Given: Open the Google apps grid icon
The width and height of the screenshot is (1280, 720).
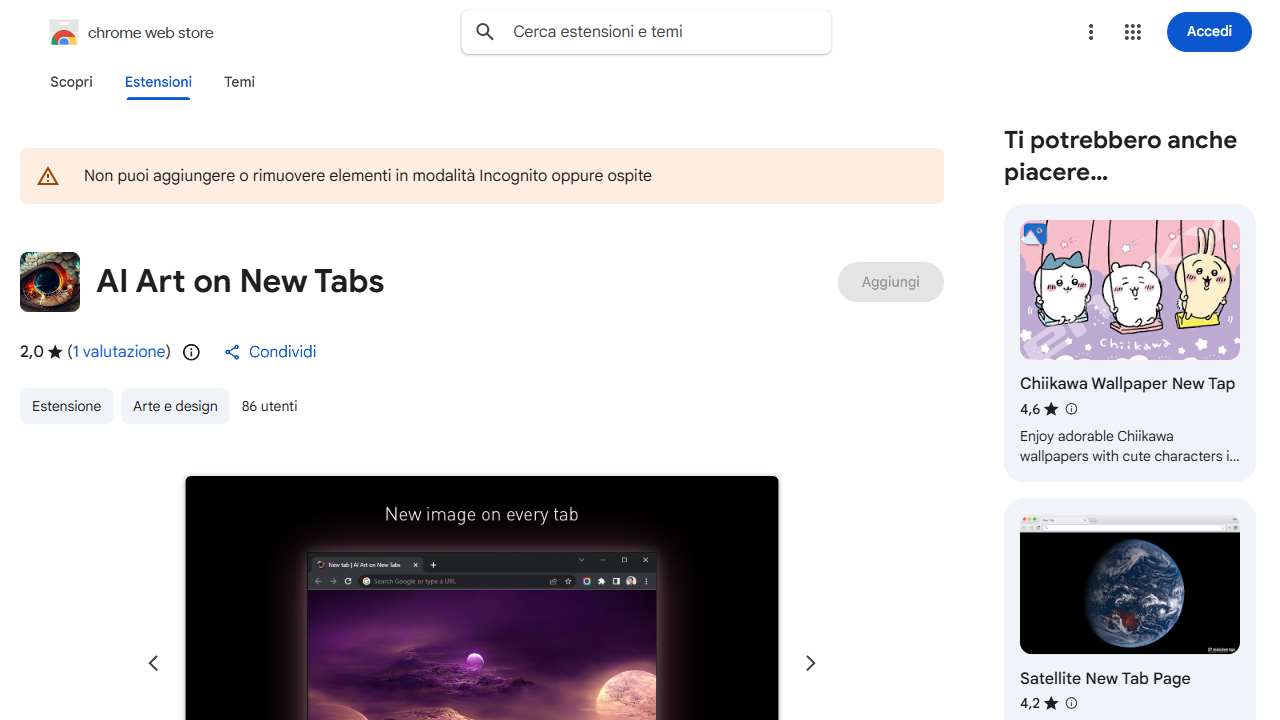Looking at the screenshot, I should (1133, 31).
